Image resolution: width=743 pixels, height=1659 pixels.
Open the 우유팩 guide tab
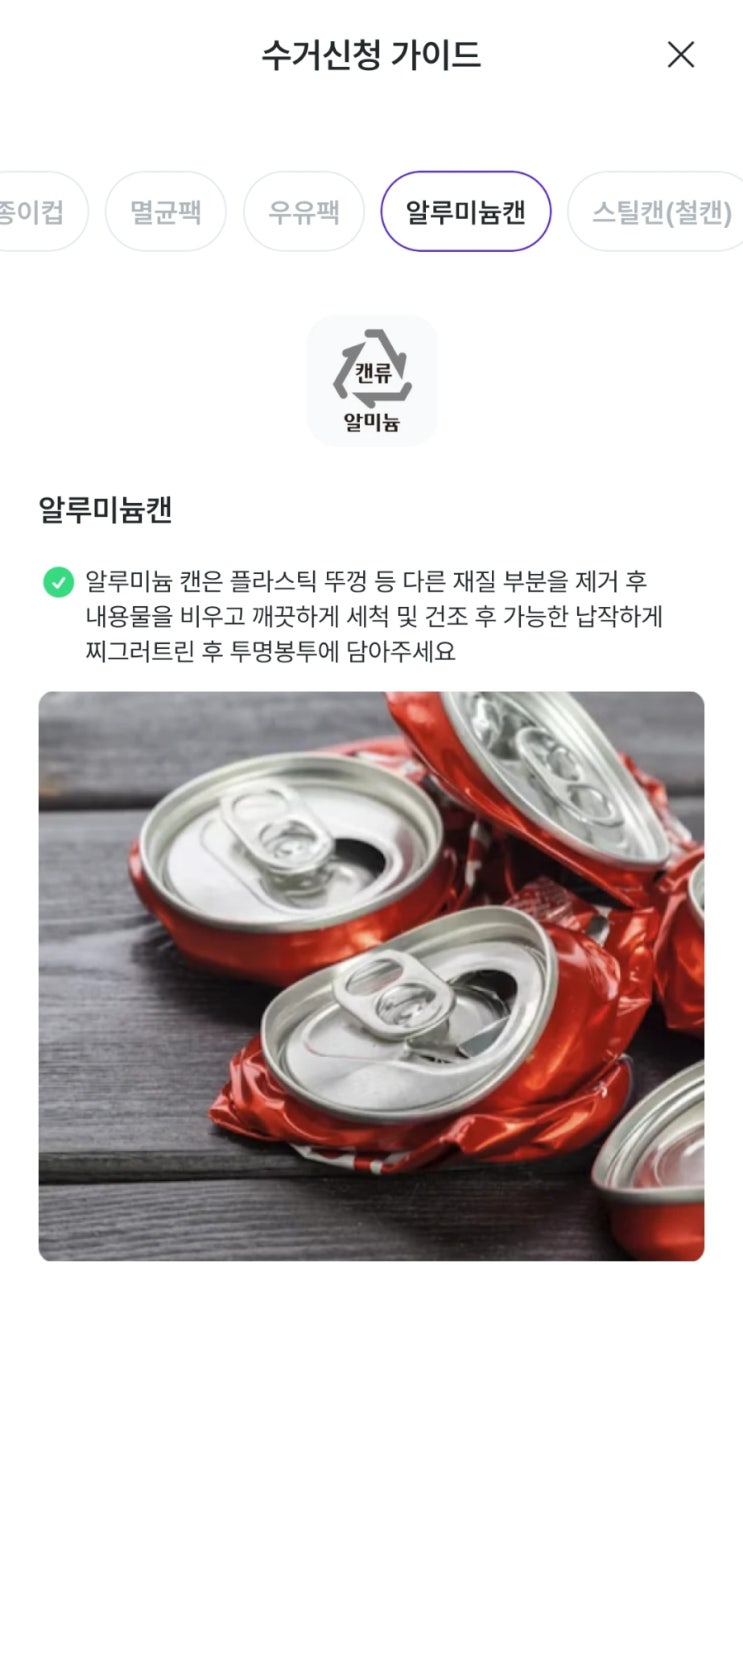click(304, 212)
